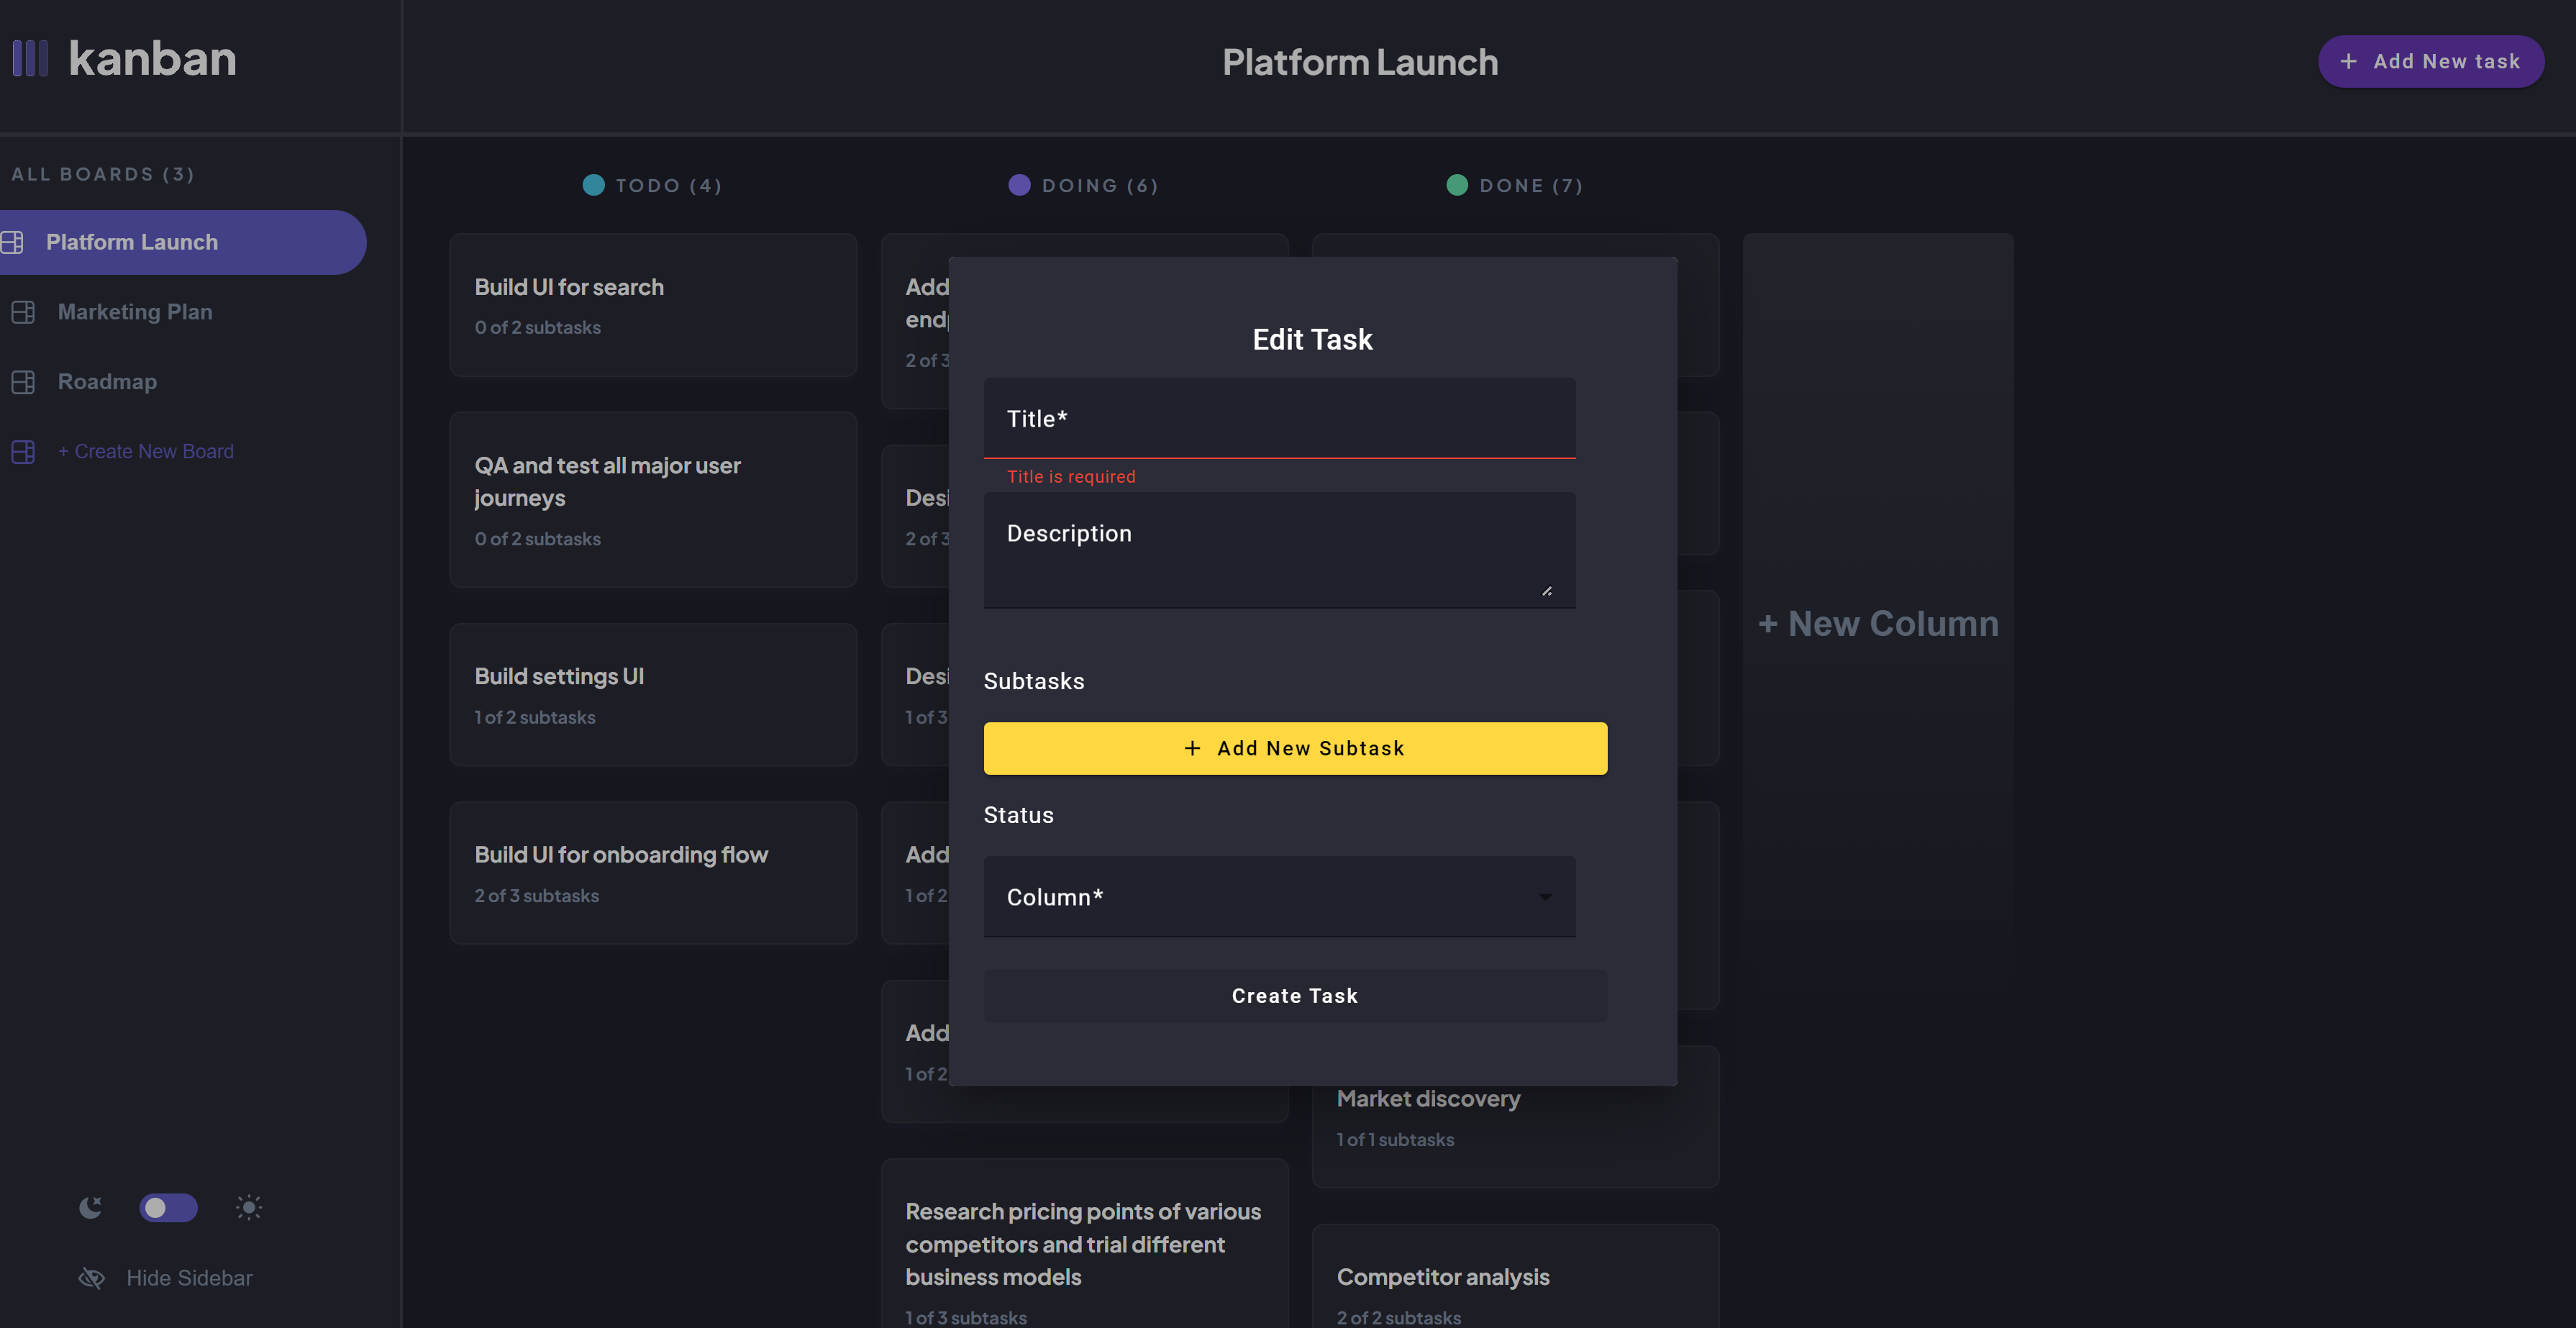Screen dimensions: 2576x1328
Task: Click the Column dropdown arrow
Action: pos(1545,897)
